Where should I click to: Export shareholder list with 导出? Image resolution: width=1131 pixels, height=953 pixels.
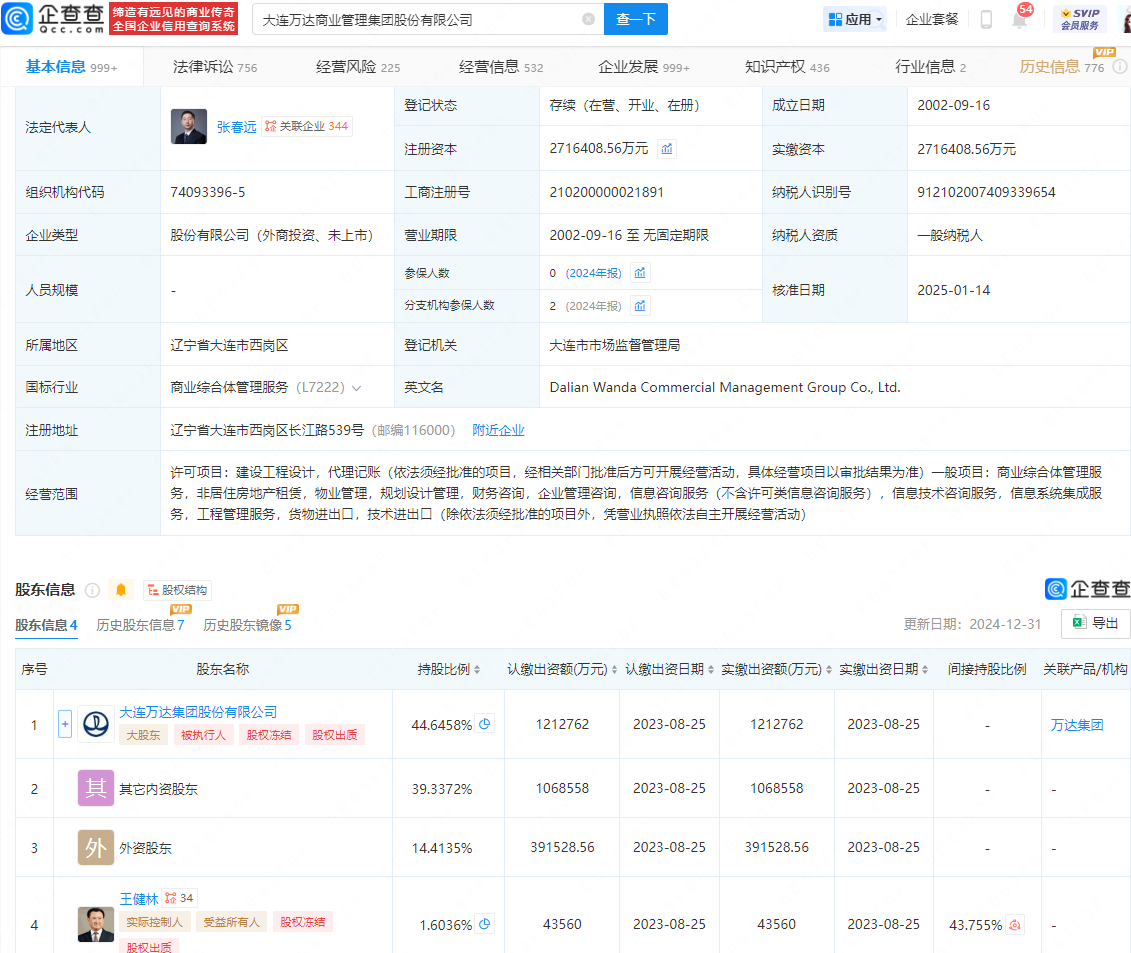coord(1096,623)
